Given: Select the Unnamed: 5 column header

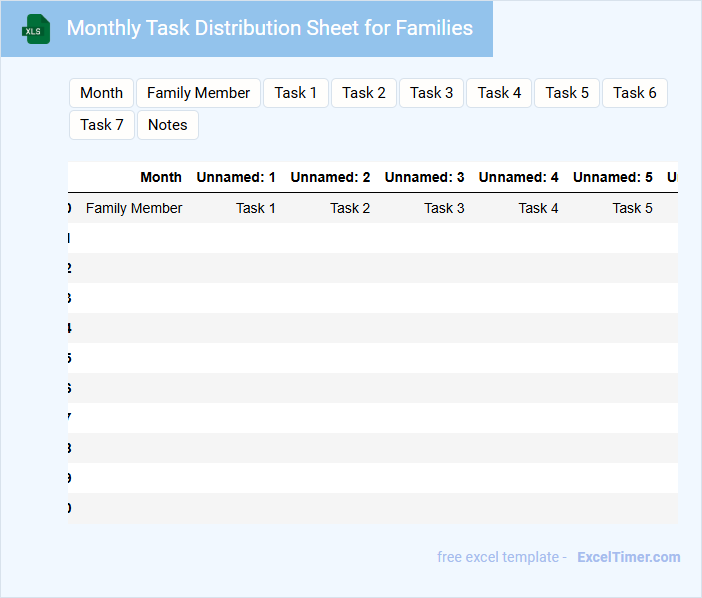Looking at the screenshot, I should point(612,177).
